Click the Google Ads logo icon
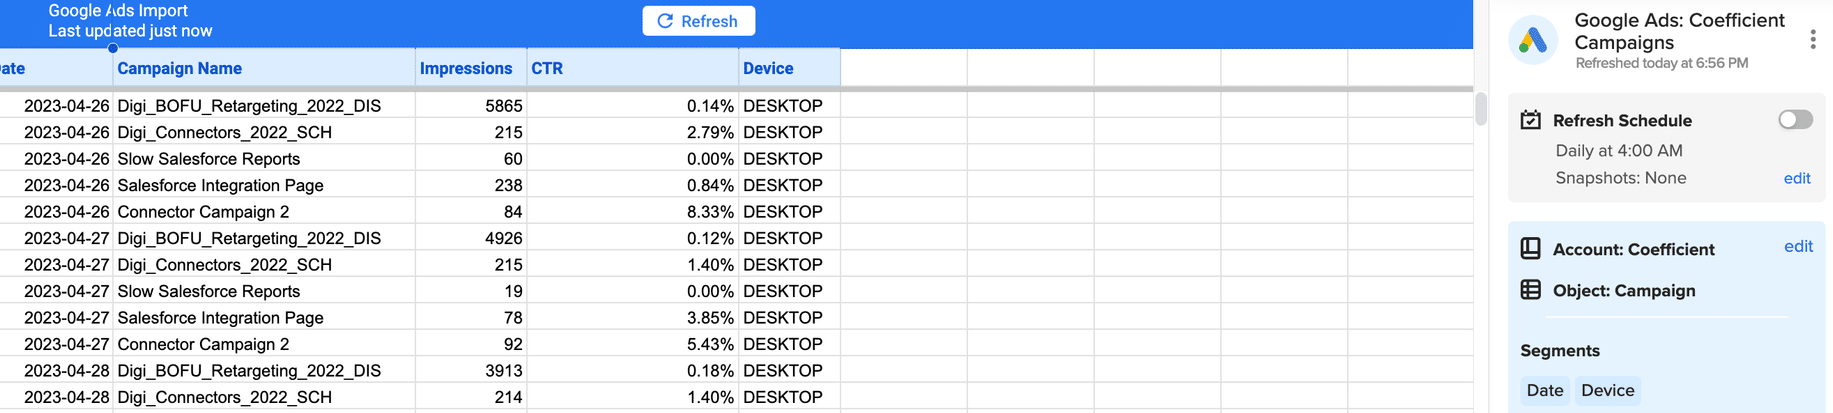This screenshot has height=413, width=1833. click(1533, 40)
